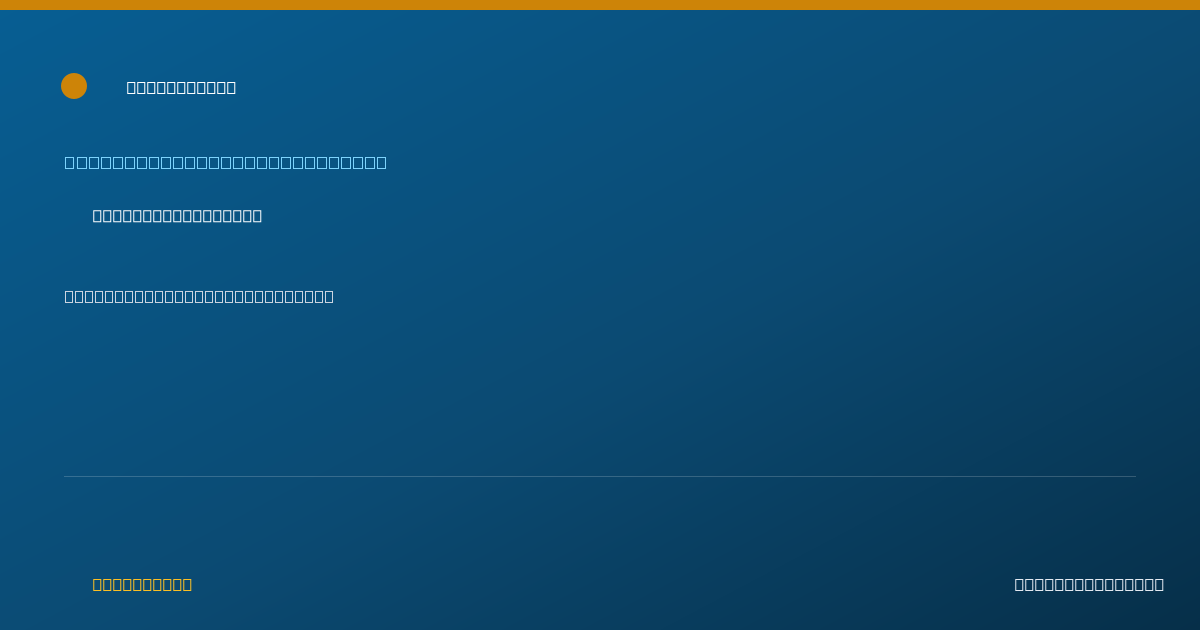Click the white text in the bottom-right footer
Image resolution: width=1200 pixels, height=630 pixels.
click(x=1089, y=584)
